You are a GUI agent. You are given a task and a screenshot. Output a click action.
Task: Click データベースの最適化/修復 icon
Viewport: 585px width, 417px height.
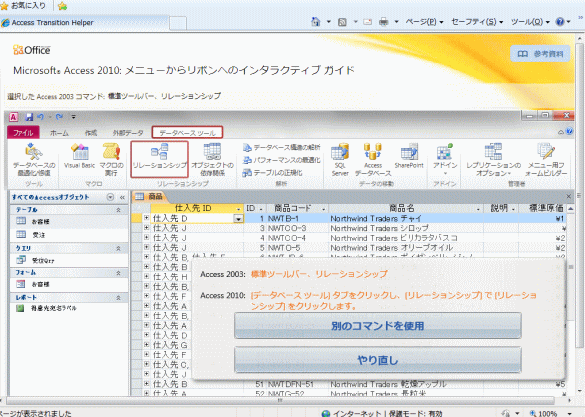click(34, 160)
